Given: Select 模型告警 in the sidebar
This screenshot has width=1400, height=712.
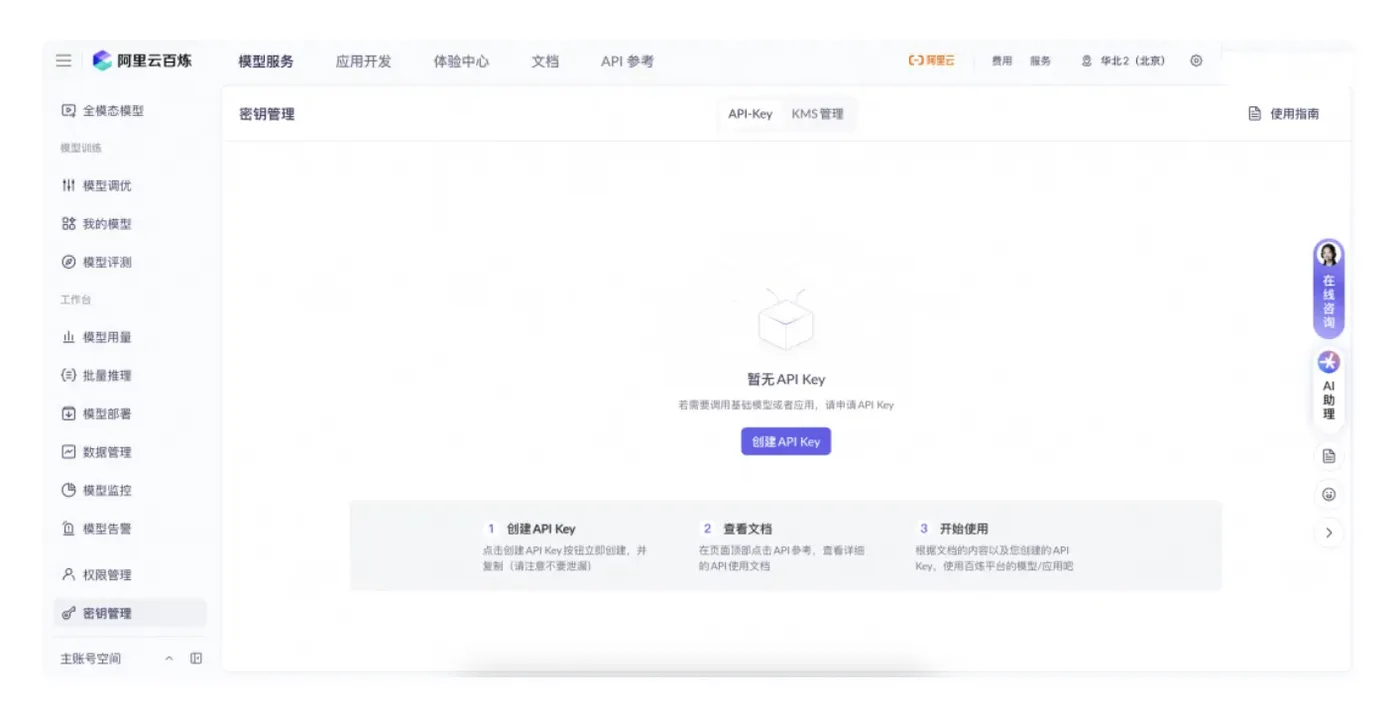Looking at the screenshot, I should [x=130, y=529].
